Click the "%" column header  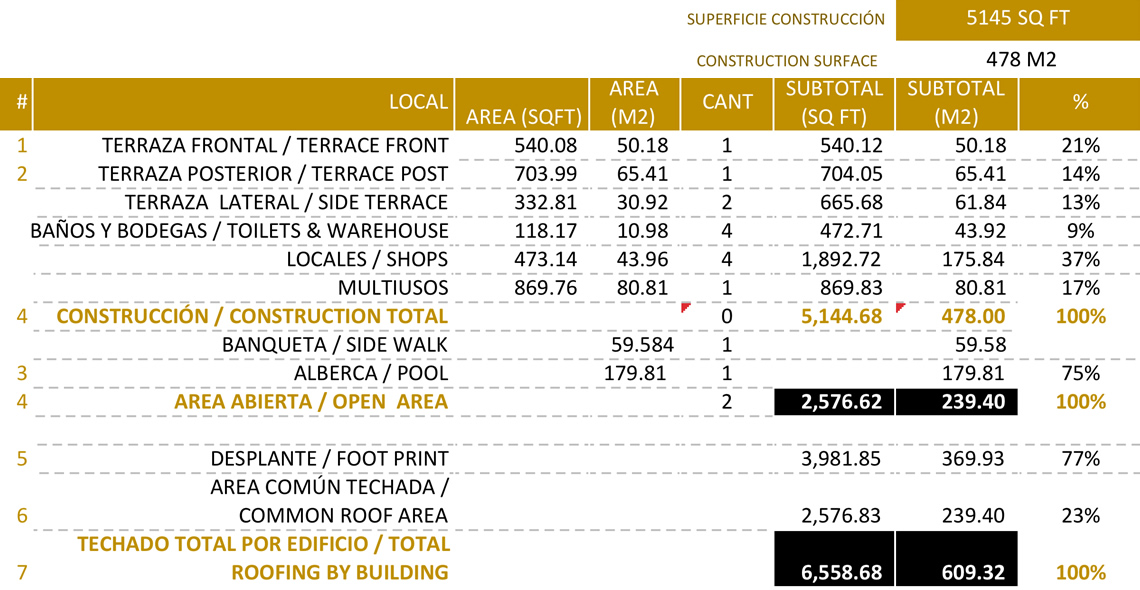click(1080, 102)
